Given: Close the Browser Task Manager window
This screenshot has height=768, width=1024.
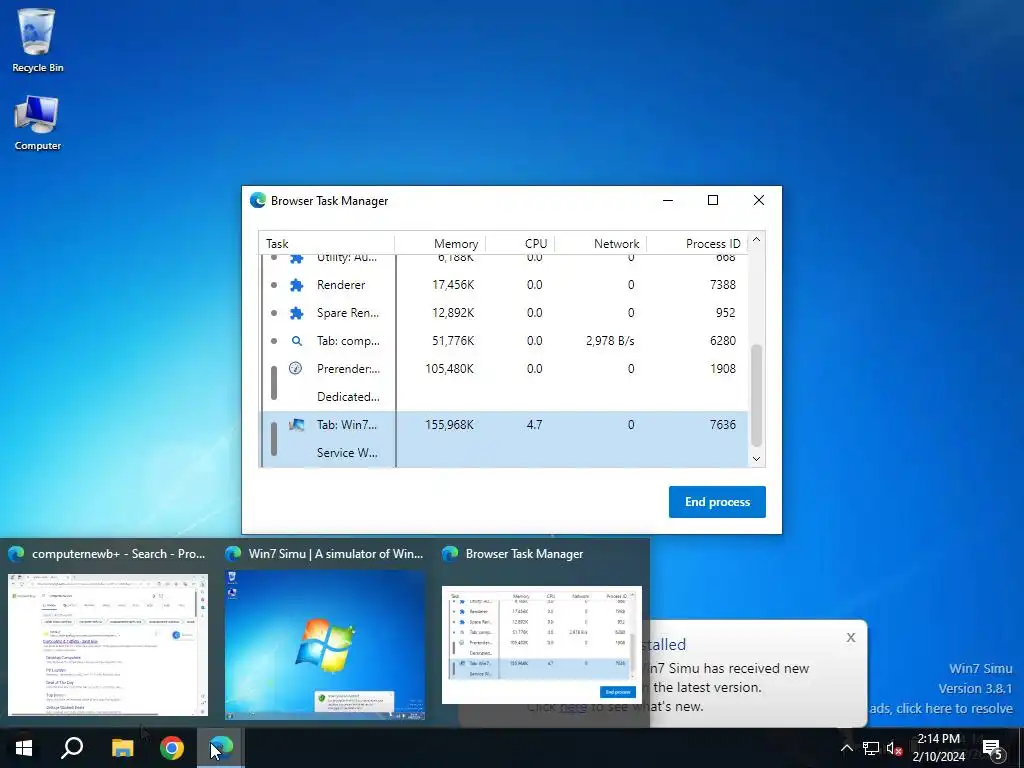Looking at the screenshot, I should 758,200.
